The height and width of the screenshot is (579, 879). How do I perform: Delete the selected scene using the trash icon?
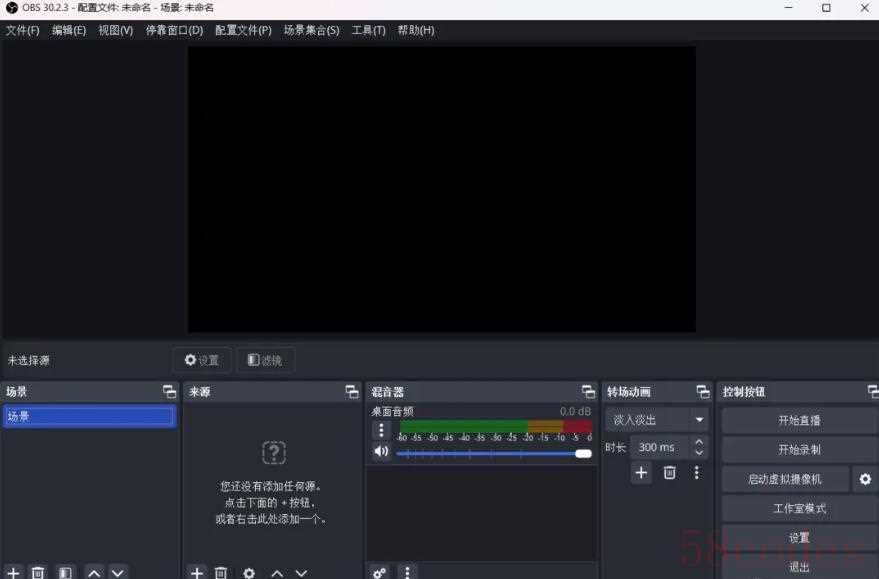(38, 573)
